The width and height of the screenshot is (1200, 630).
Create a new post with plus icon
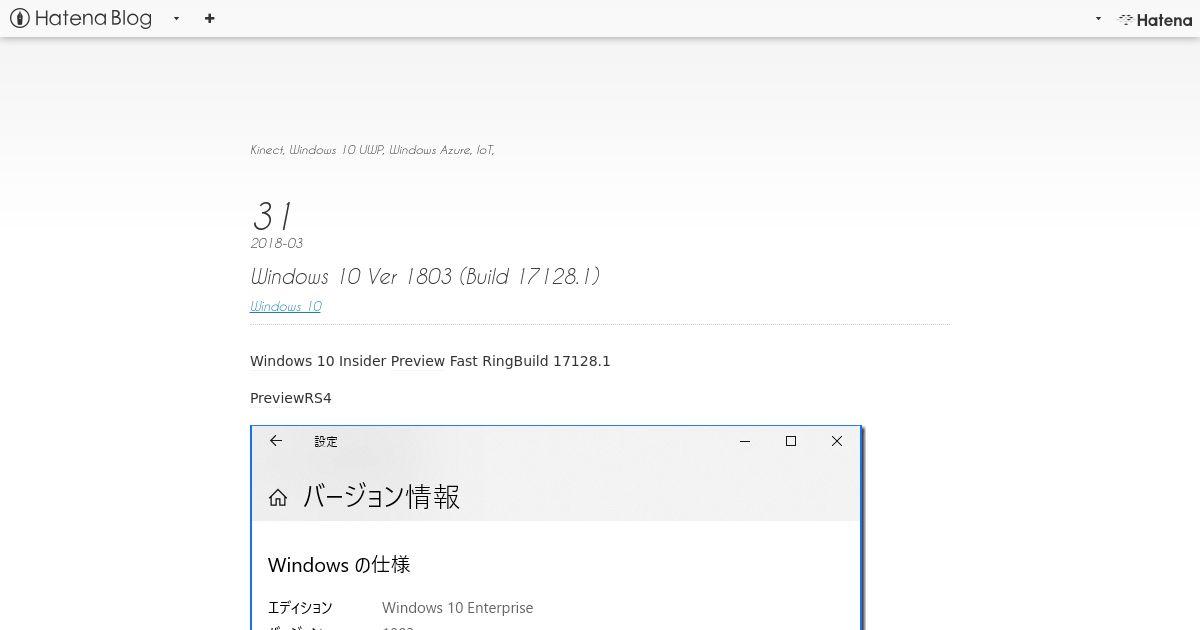pos(209,18)
